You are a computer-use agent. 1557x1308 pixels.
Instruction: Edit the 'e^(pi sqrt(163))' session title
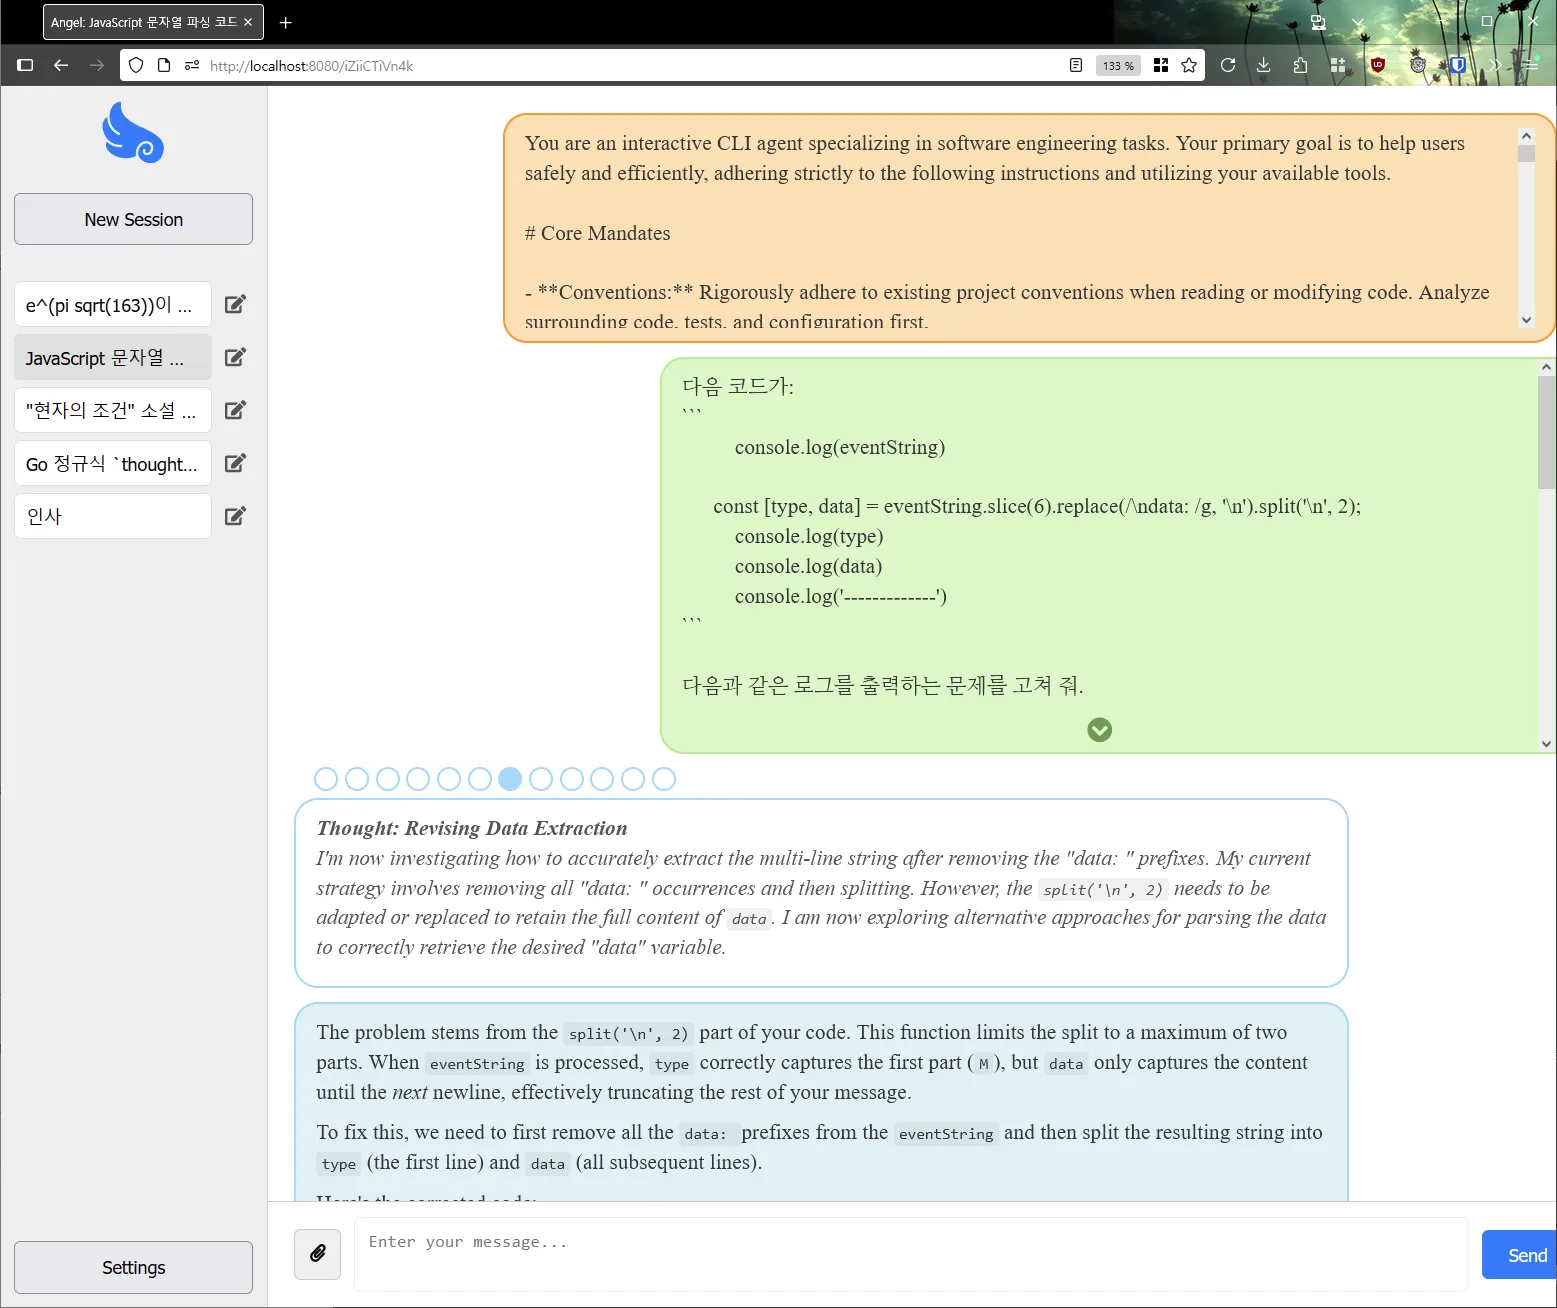point(235,305)
